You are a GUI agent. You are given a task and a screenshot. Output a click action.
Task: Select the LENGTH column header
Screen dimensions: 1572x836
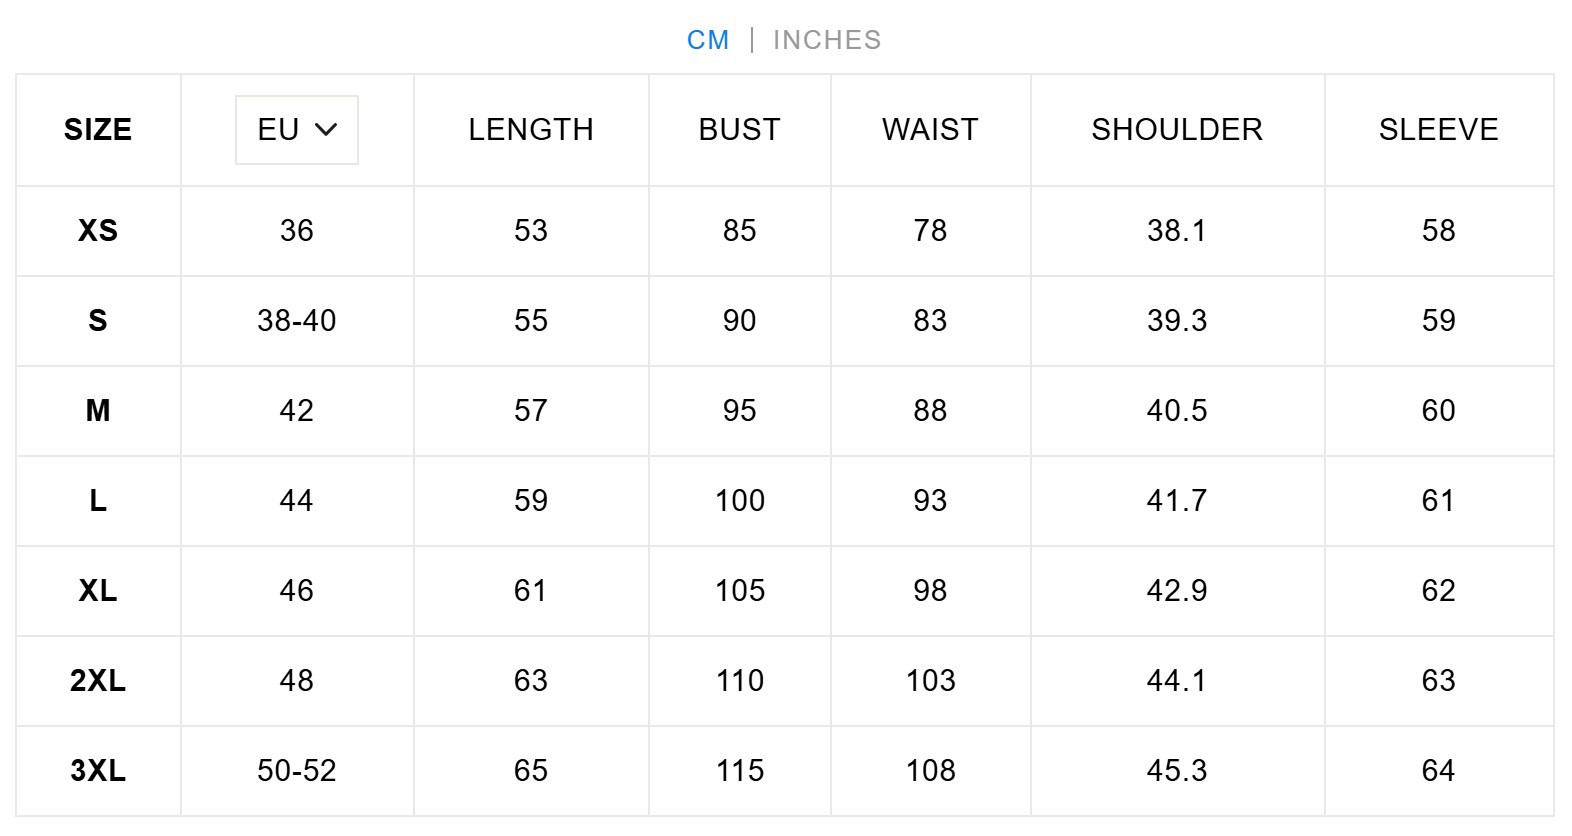coord(531,130)
